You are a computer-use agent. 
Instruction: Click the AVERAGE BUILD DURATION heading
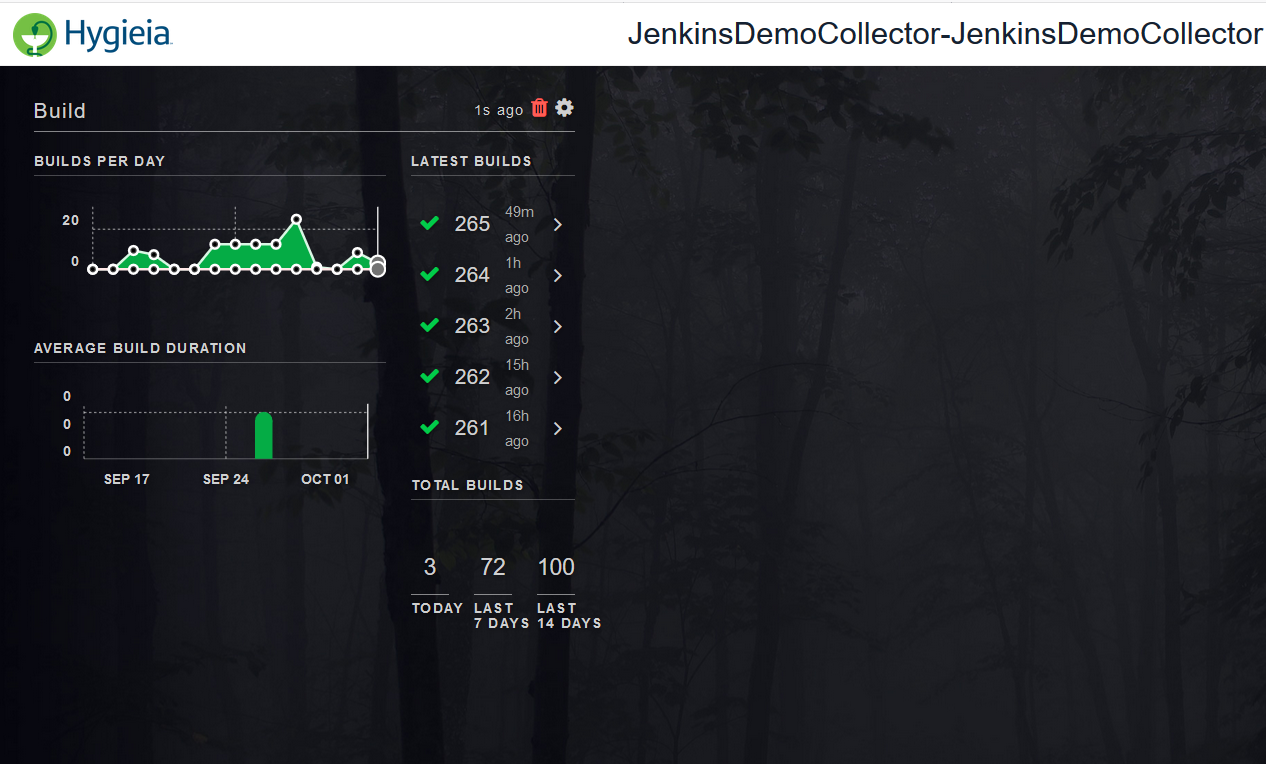(x=140, y=348)
